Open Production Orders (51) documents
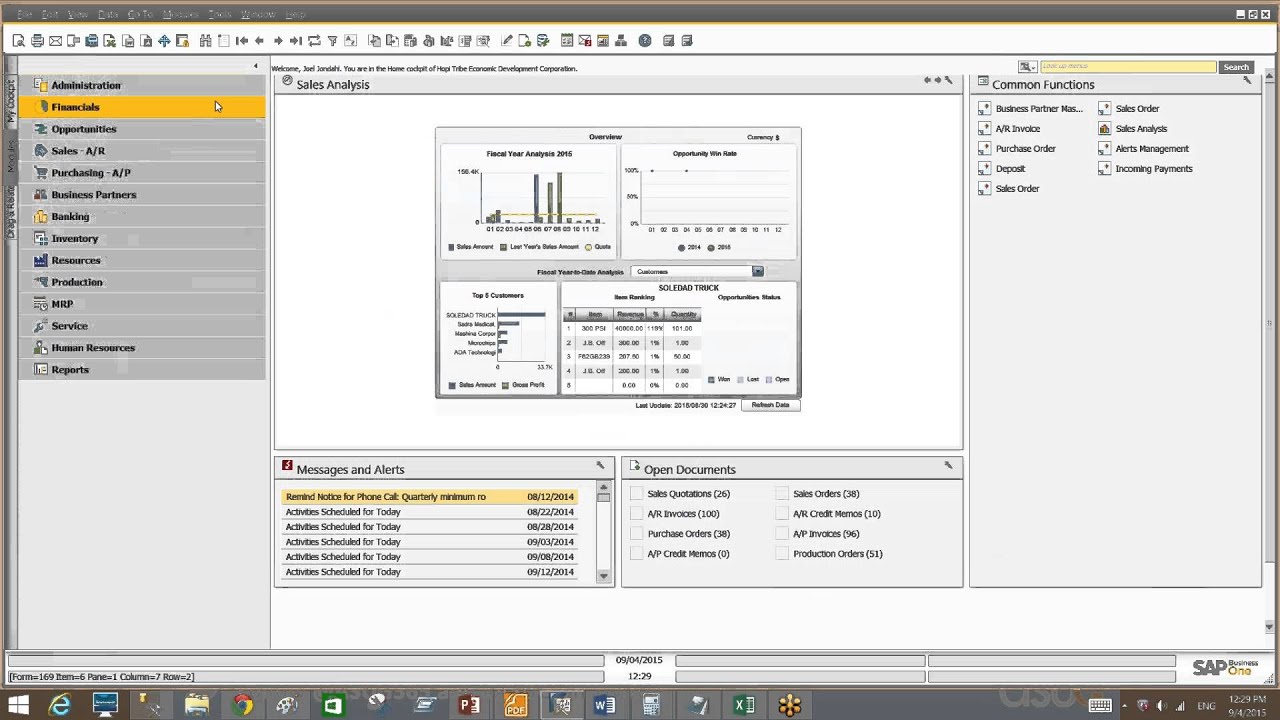The width and height of the screenshot is (1280, 720). (x=837, y=554)
